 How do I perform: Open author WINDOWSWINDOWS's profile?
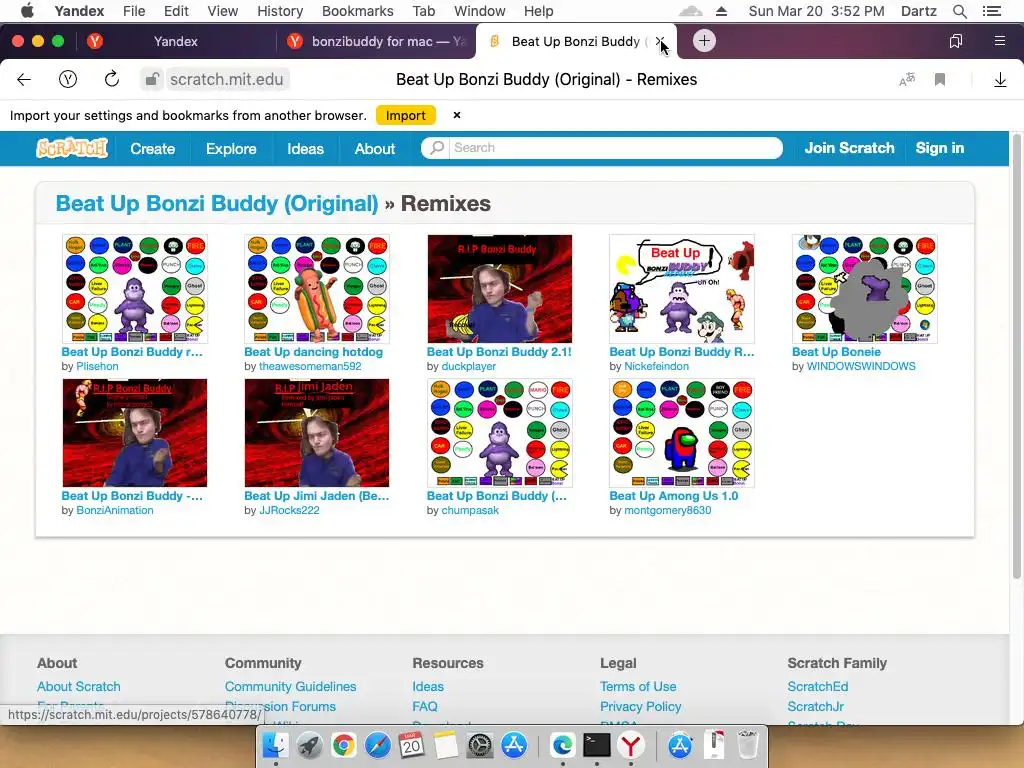861,366
